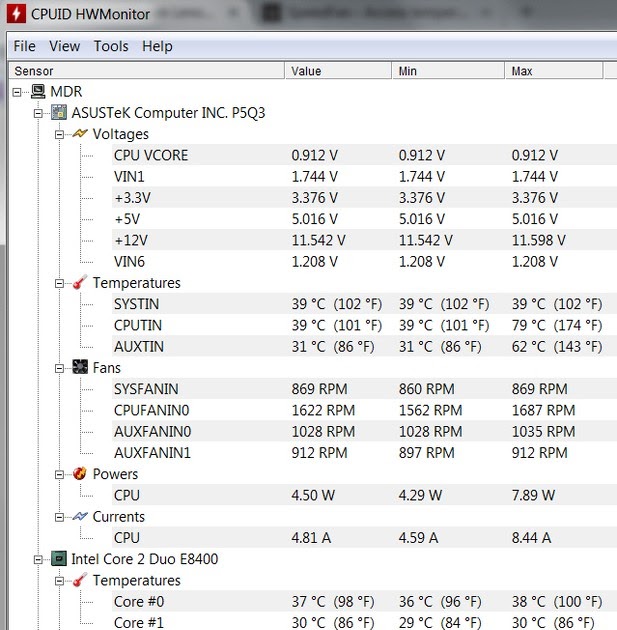617x630 pixels.
Task: Click the MDR tree label
Action: (66, 91)
